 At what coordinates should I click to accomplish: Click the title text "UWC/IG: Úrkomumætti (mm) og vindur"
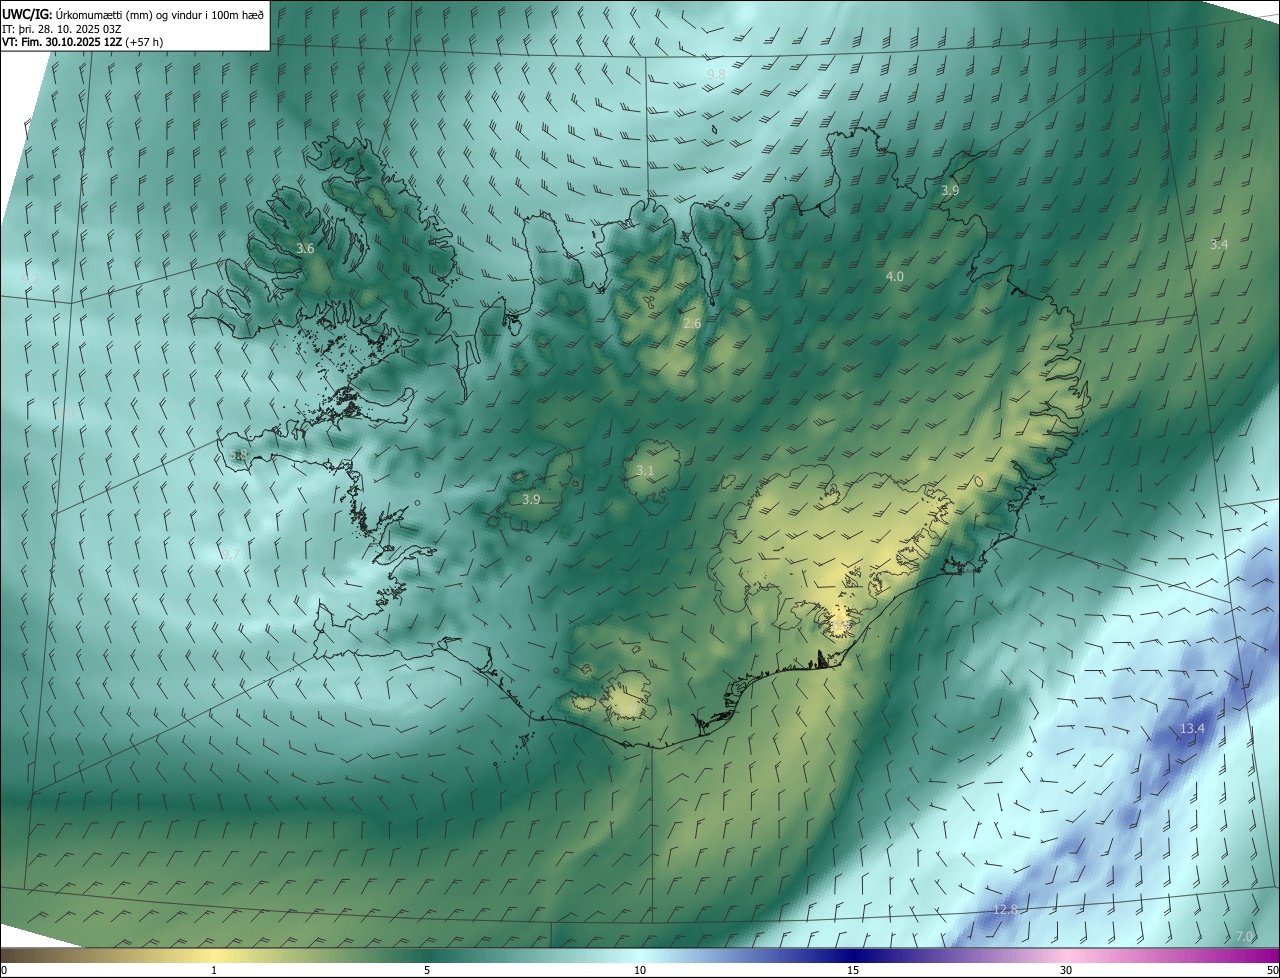point(134,14)
